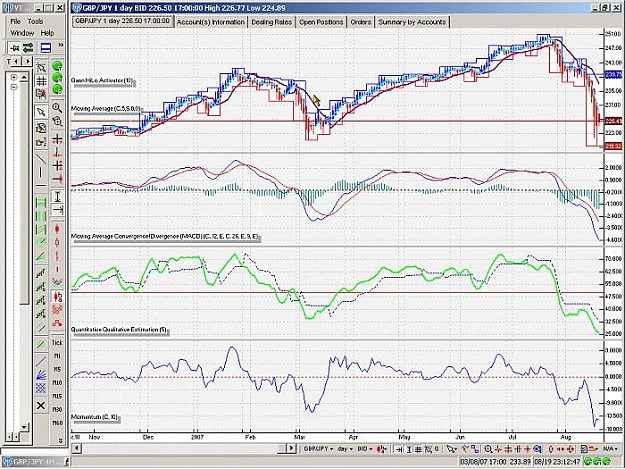Screen dimensions: 625x469
Task: Click the tree panel scroll-down arrow
Action: 24,427
